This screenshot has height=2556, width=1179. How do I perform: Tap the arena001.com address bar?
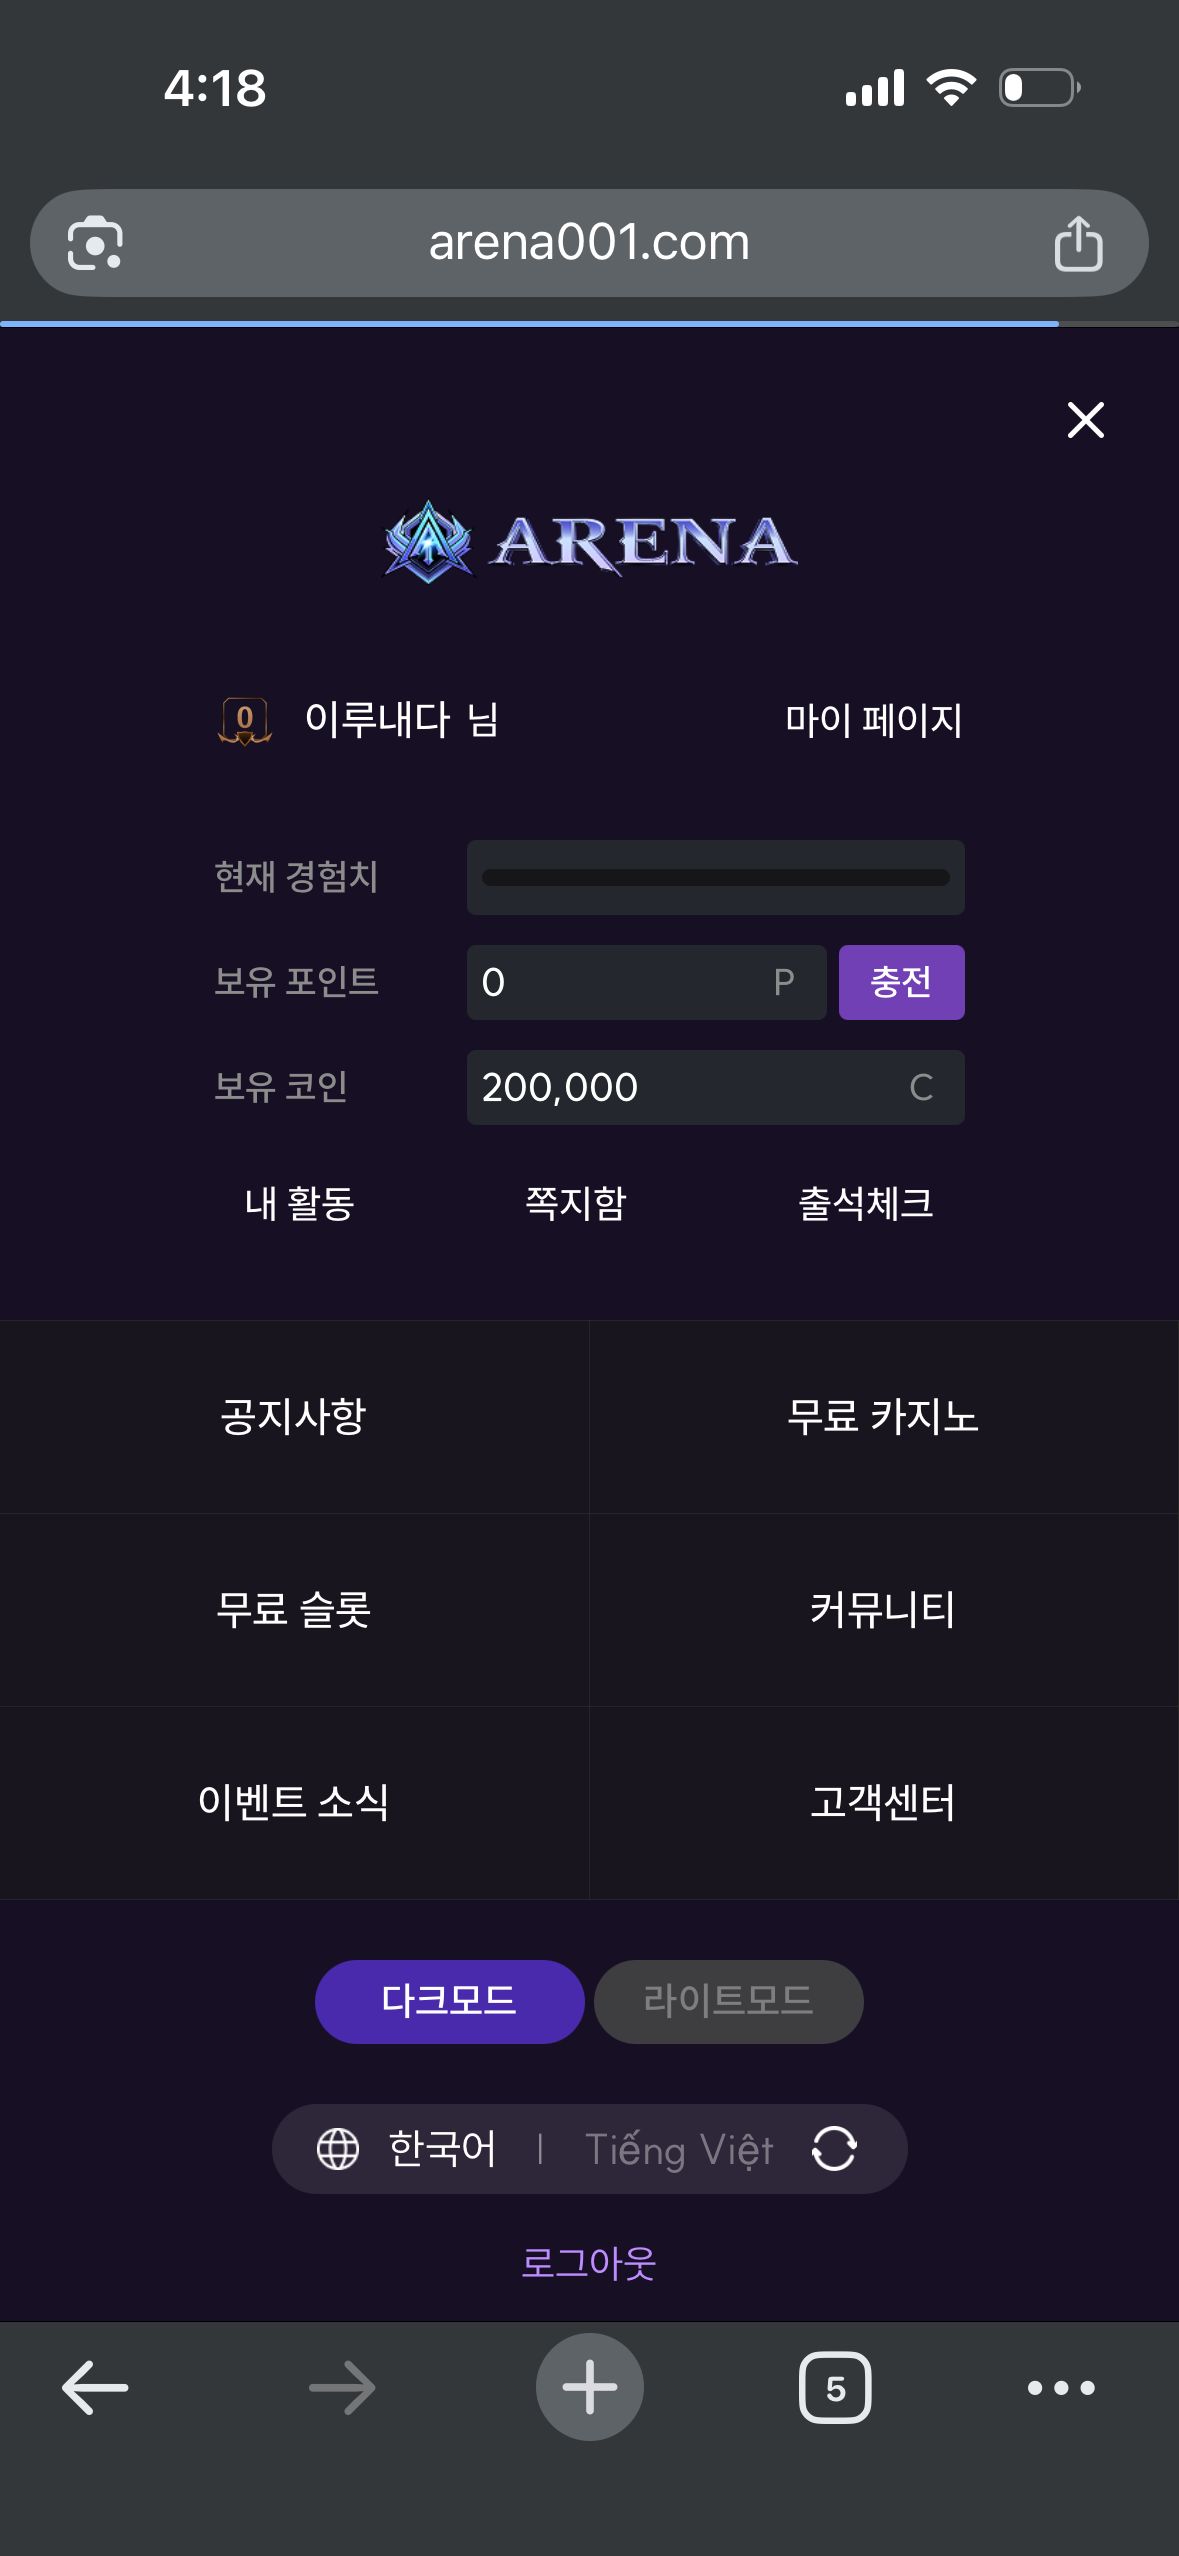(588, 243)
